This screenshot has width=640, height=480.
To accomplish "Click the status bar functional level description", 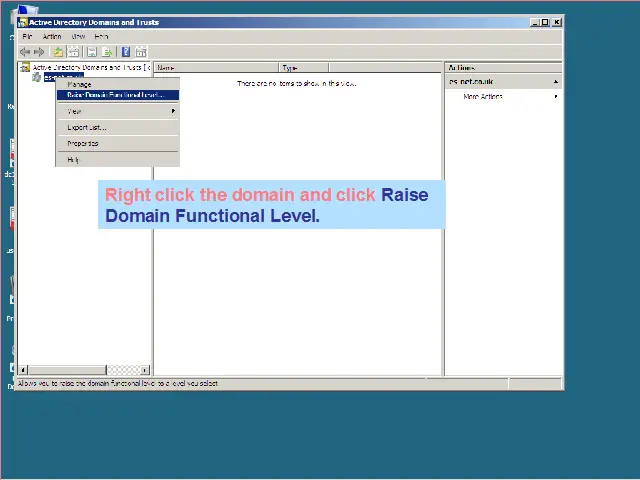I will [x=118, y=383].
